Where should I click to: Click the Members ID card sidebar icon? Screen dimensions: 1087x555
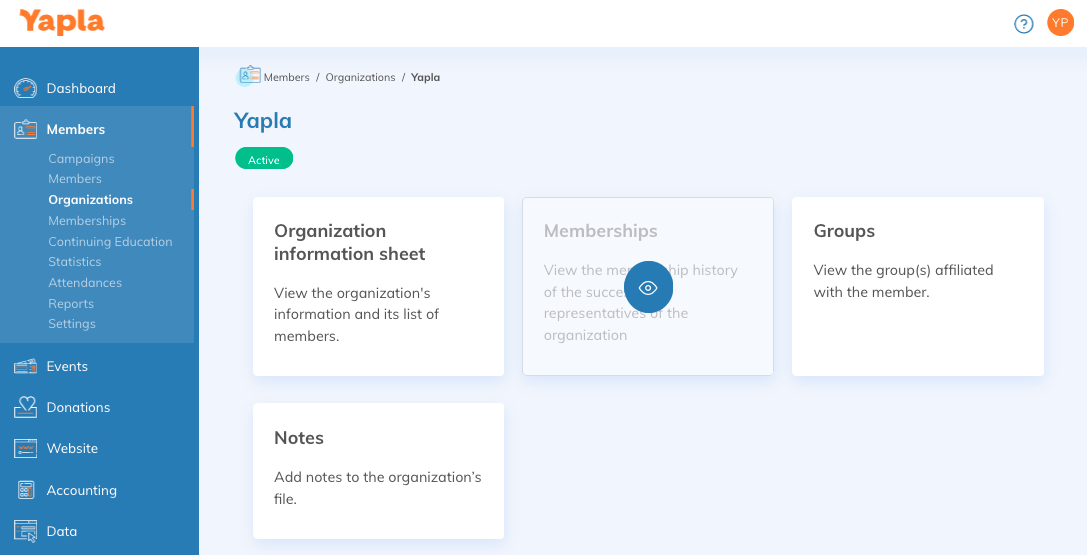(x=26, y=130)
